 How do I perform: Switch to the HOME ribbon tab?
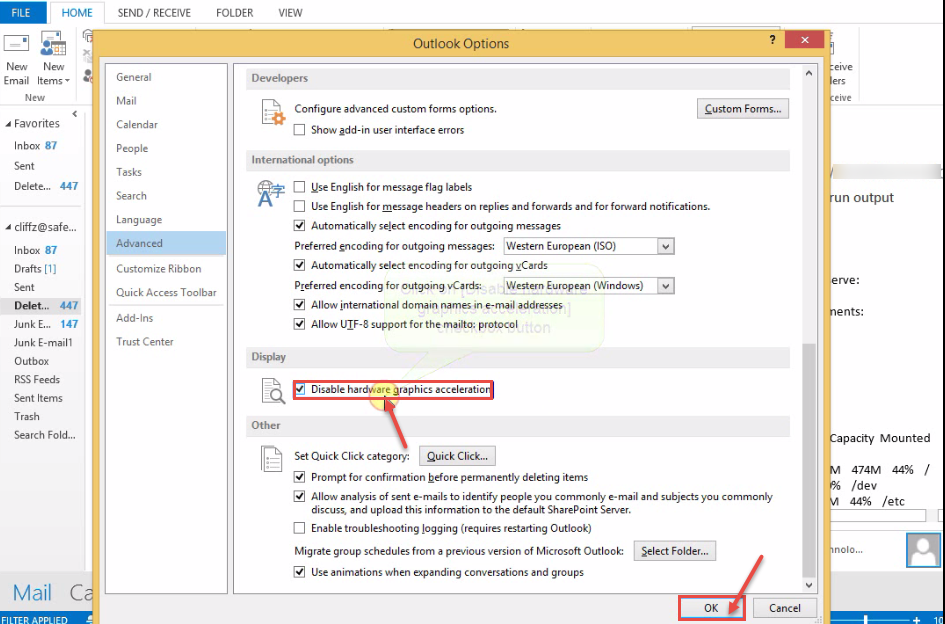pyautogui.click(x=77, y=13)
